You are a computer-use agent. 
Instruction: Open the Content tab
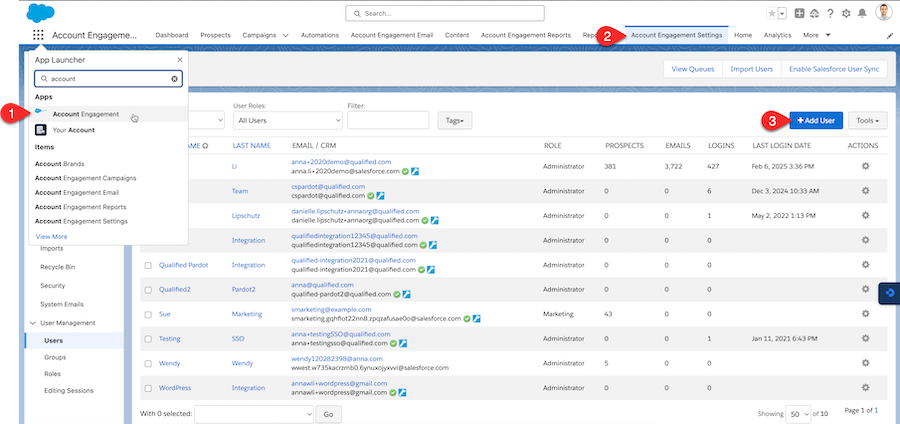coord(457,35)
